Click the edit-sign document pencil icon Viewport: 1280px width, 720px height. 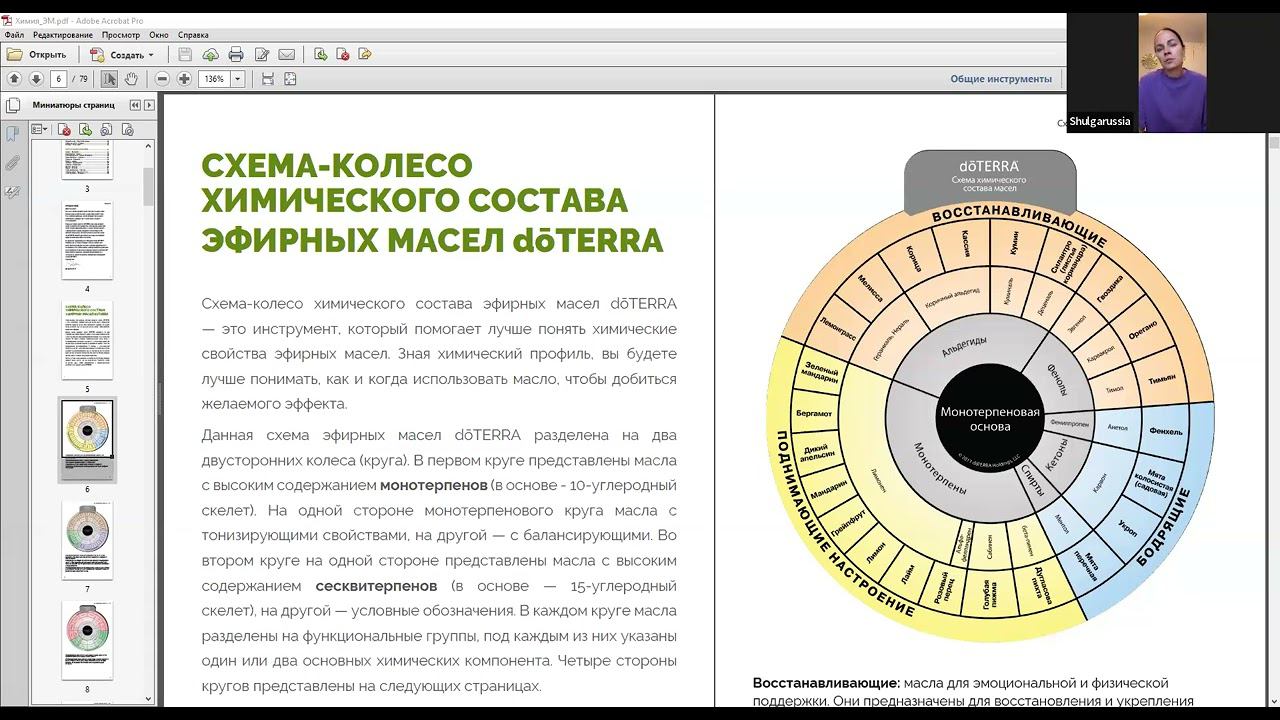pos(262,54)
